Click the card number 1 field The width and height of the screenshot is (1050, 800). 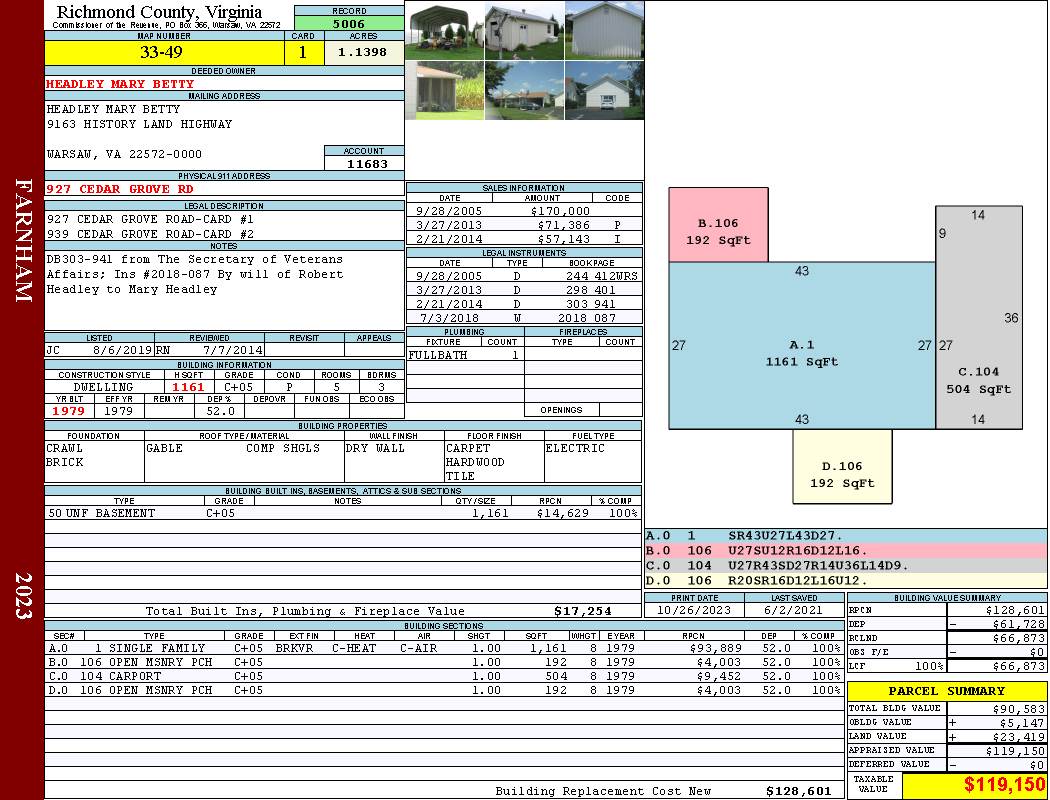pos(303,52)
